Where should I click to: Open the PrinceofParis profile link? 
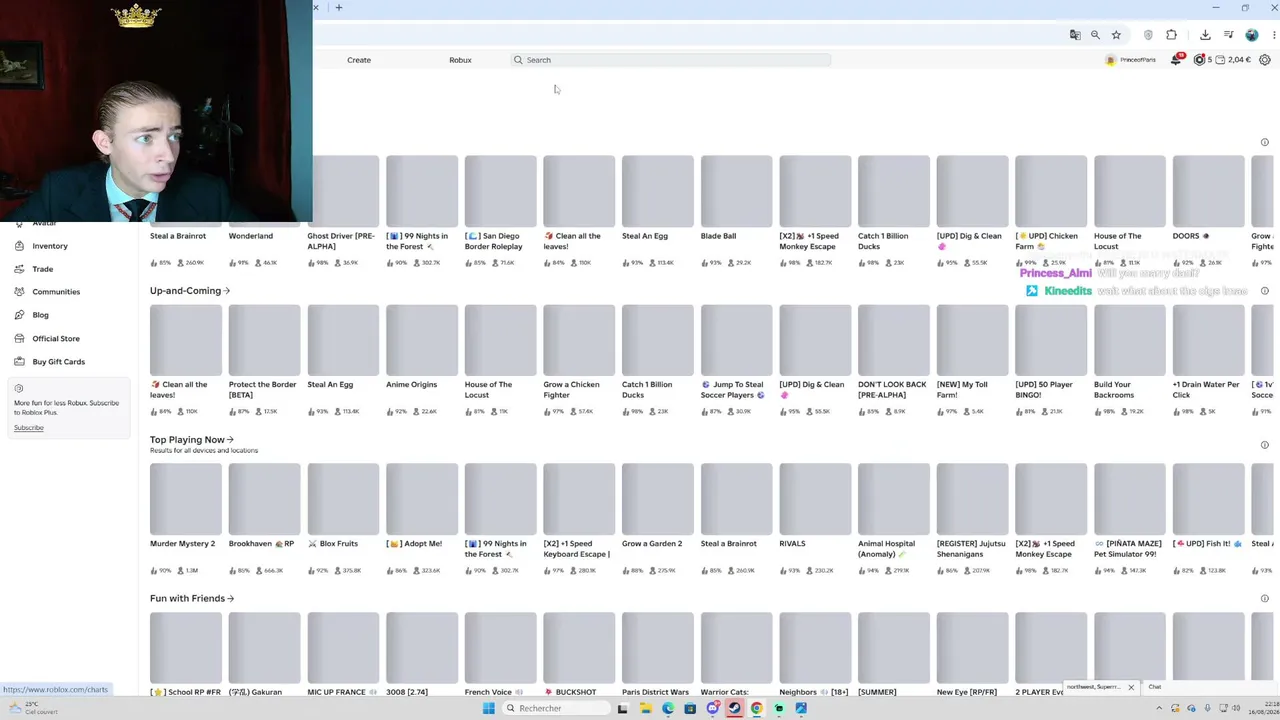1131,60
